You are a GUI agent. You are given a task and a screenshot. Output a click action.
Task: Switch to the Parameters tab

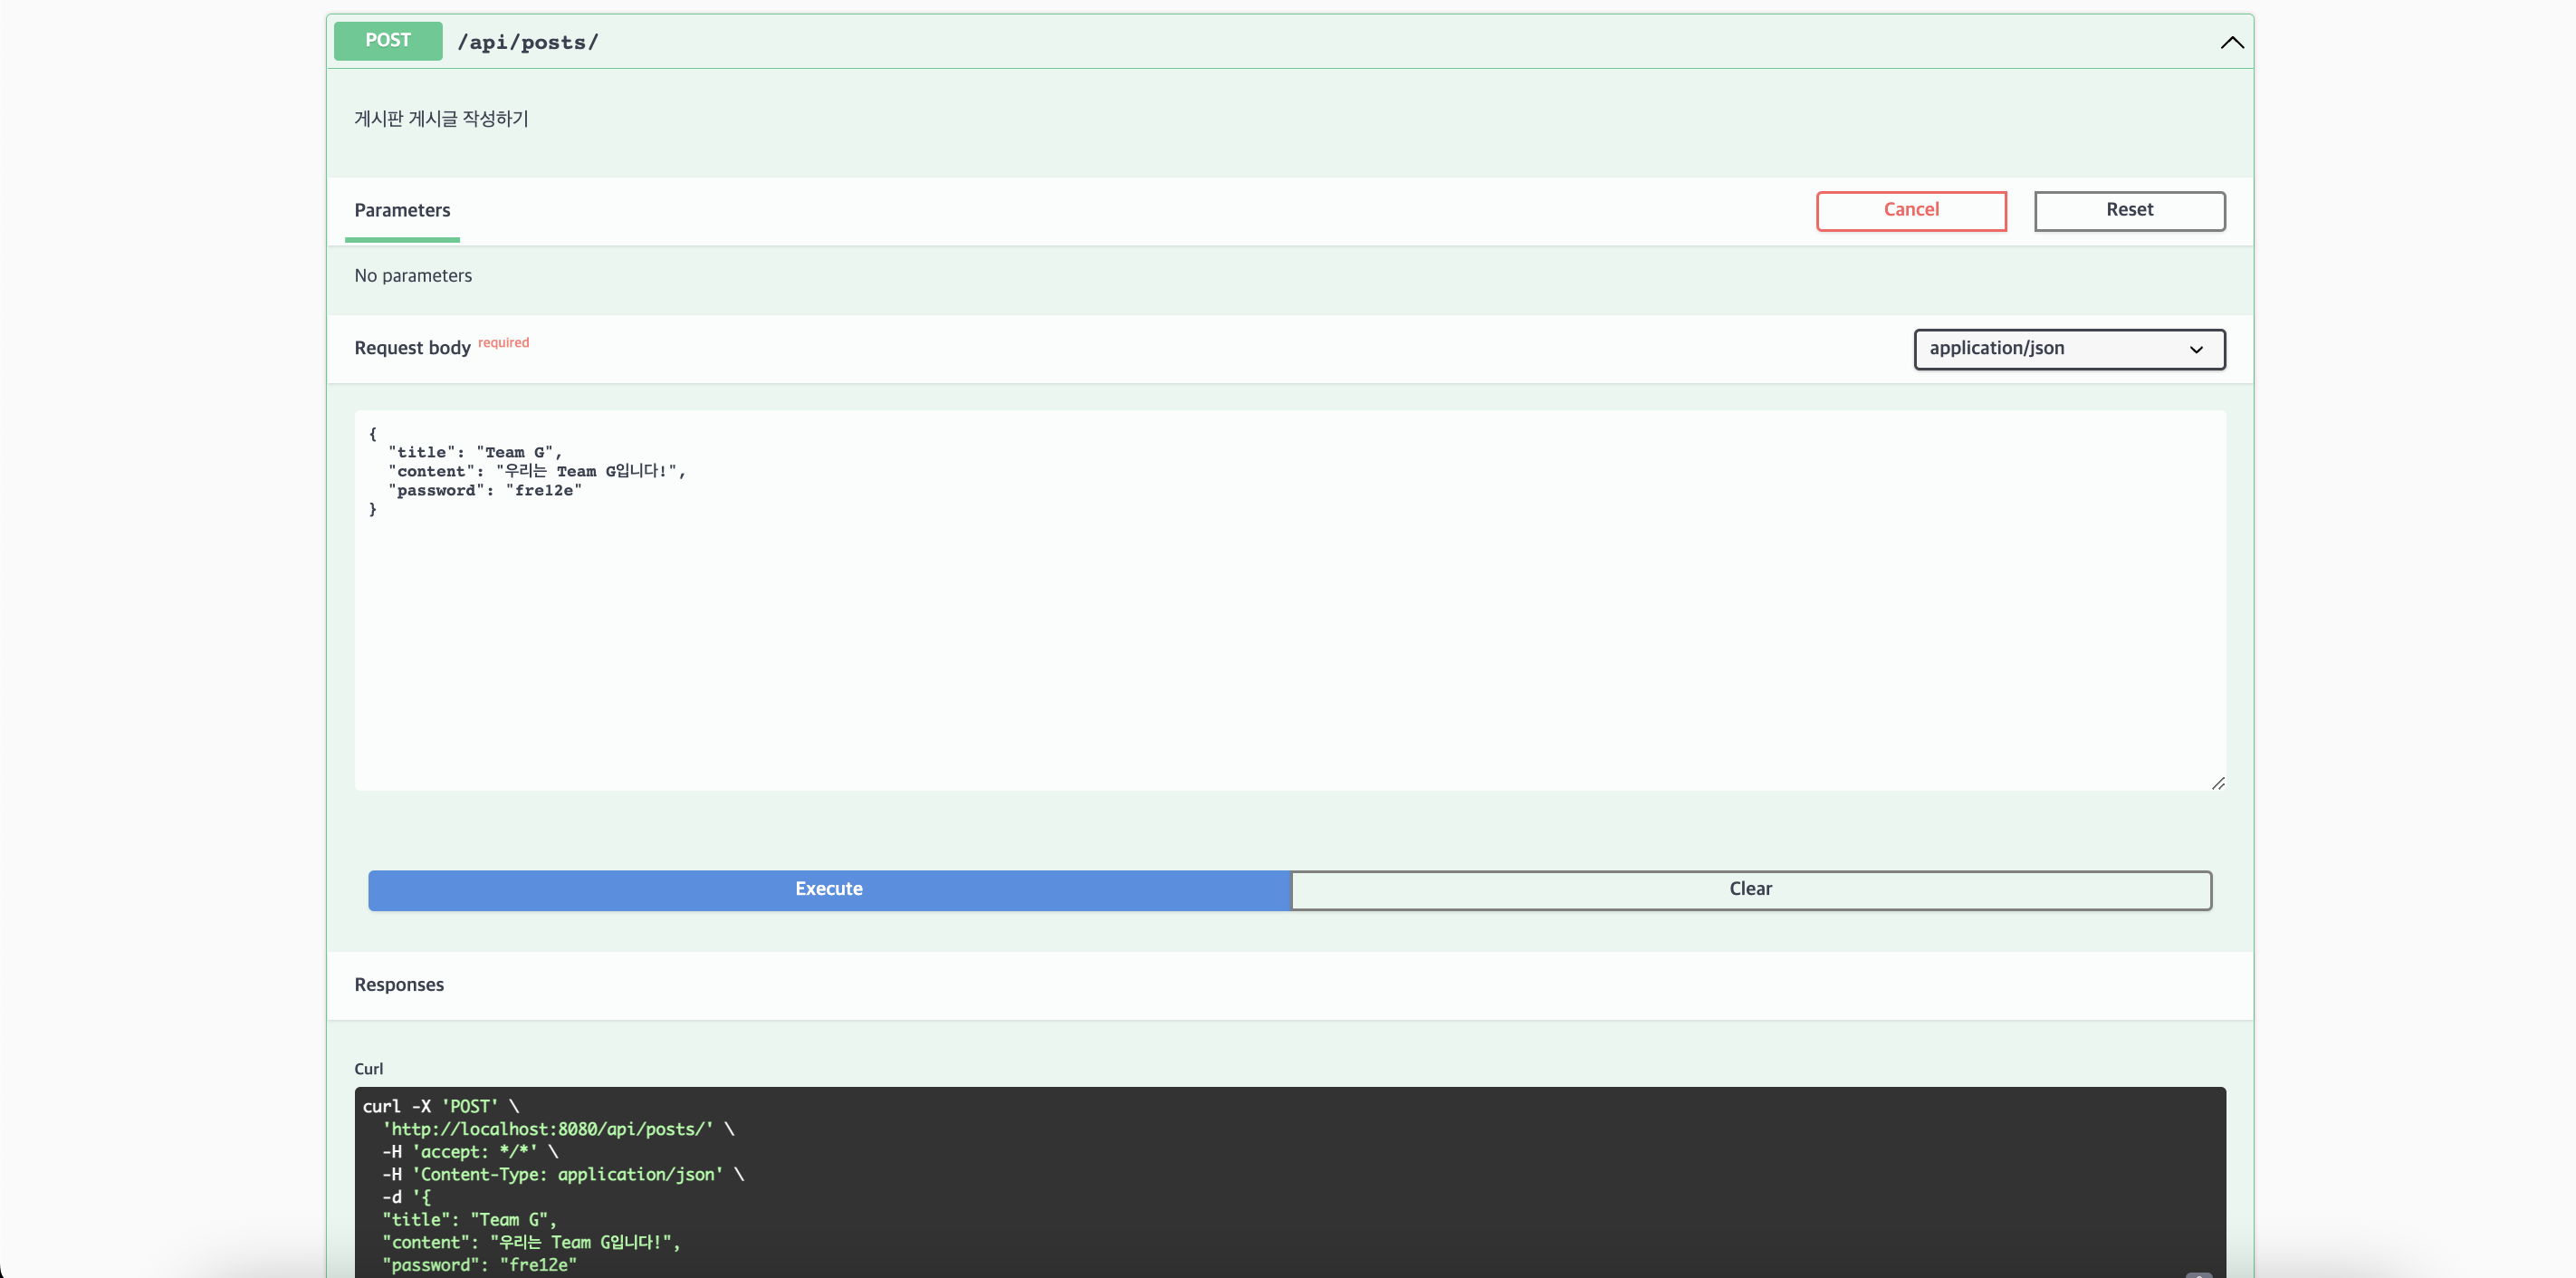coord(402,211)
